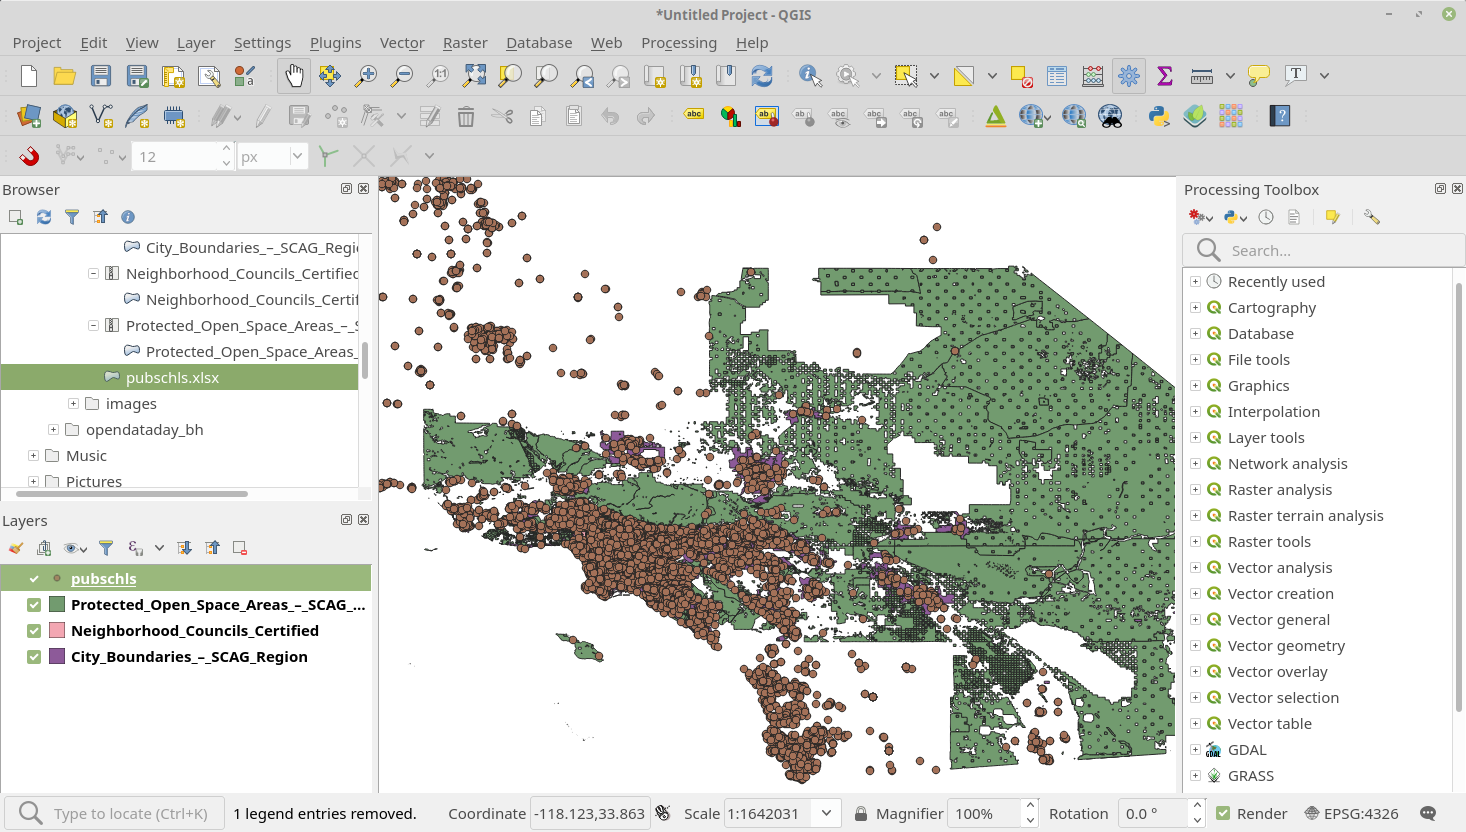The image size is (1466, 832).
Task: Click the purple City_Boundaries layer swatch
Action: pos(57,657)
